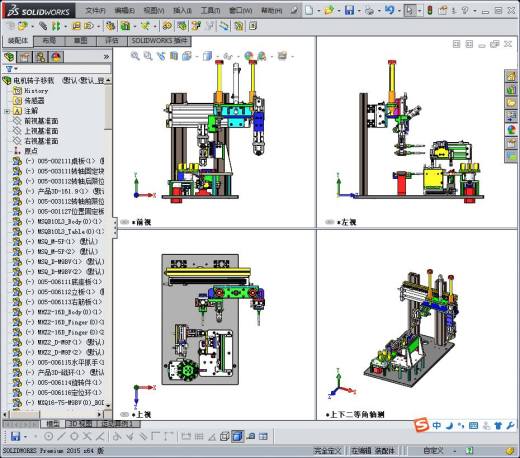Expand the 注解 annotations tree node
The height and width of the screenshot is (458, 520).
click(x=7, y=111)
